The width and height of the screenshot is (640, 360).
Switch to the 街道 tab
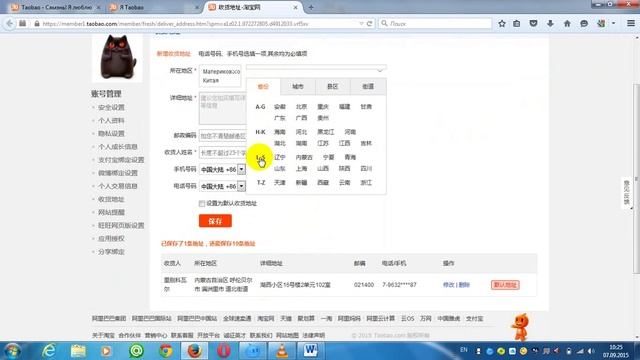(x=368, y=87)
